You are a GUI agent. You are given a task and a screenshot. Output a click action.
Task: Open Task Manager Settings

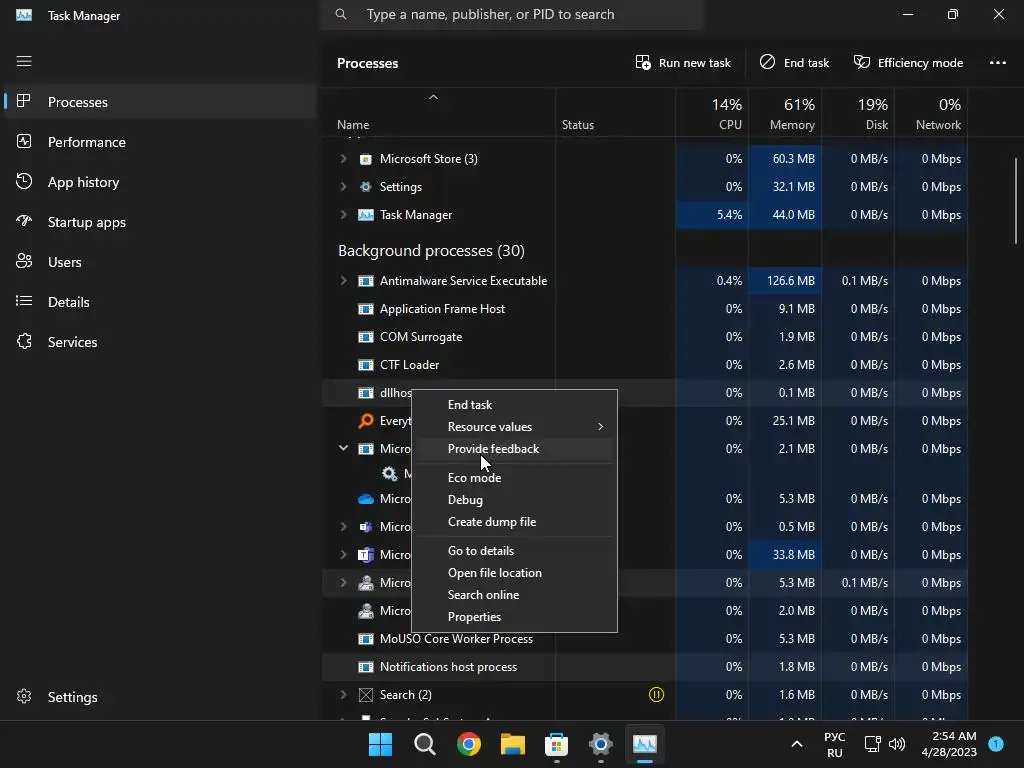click(159, 697)
